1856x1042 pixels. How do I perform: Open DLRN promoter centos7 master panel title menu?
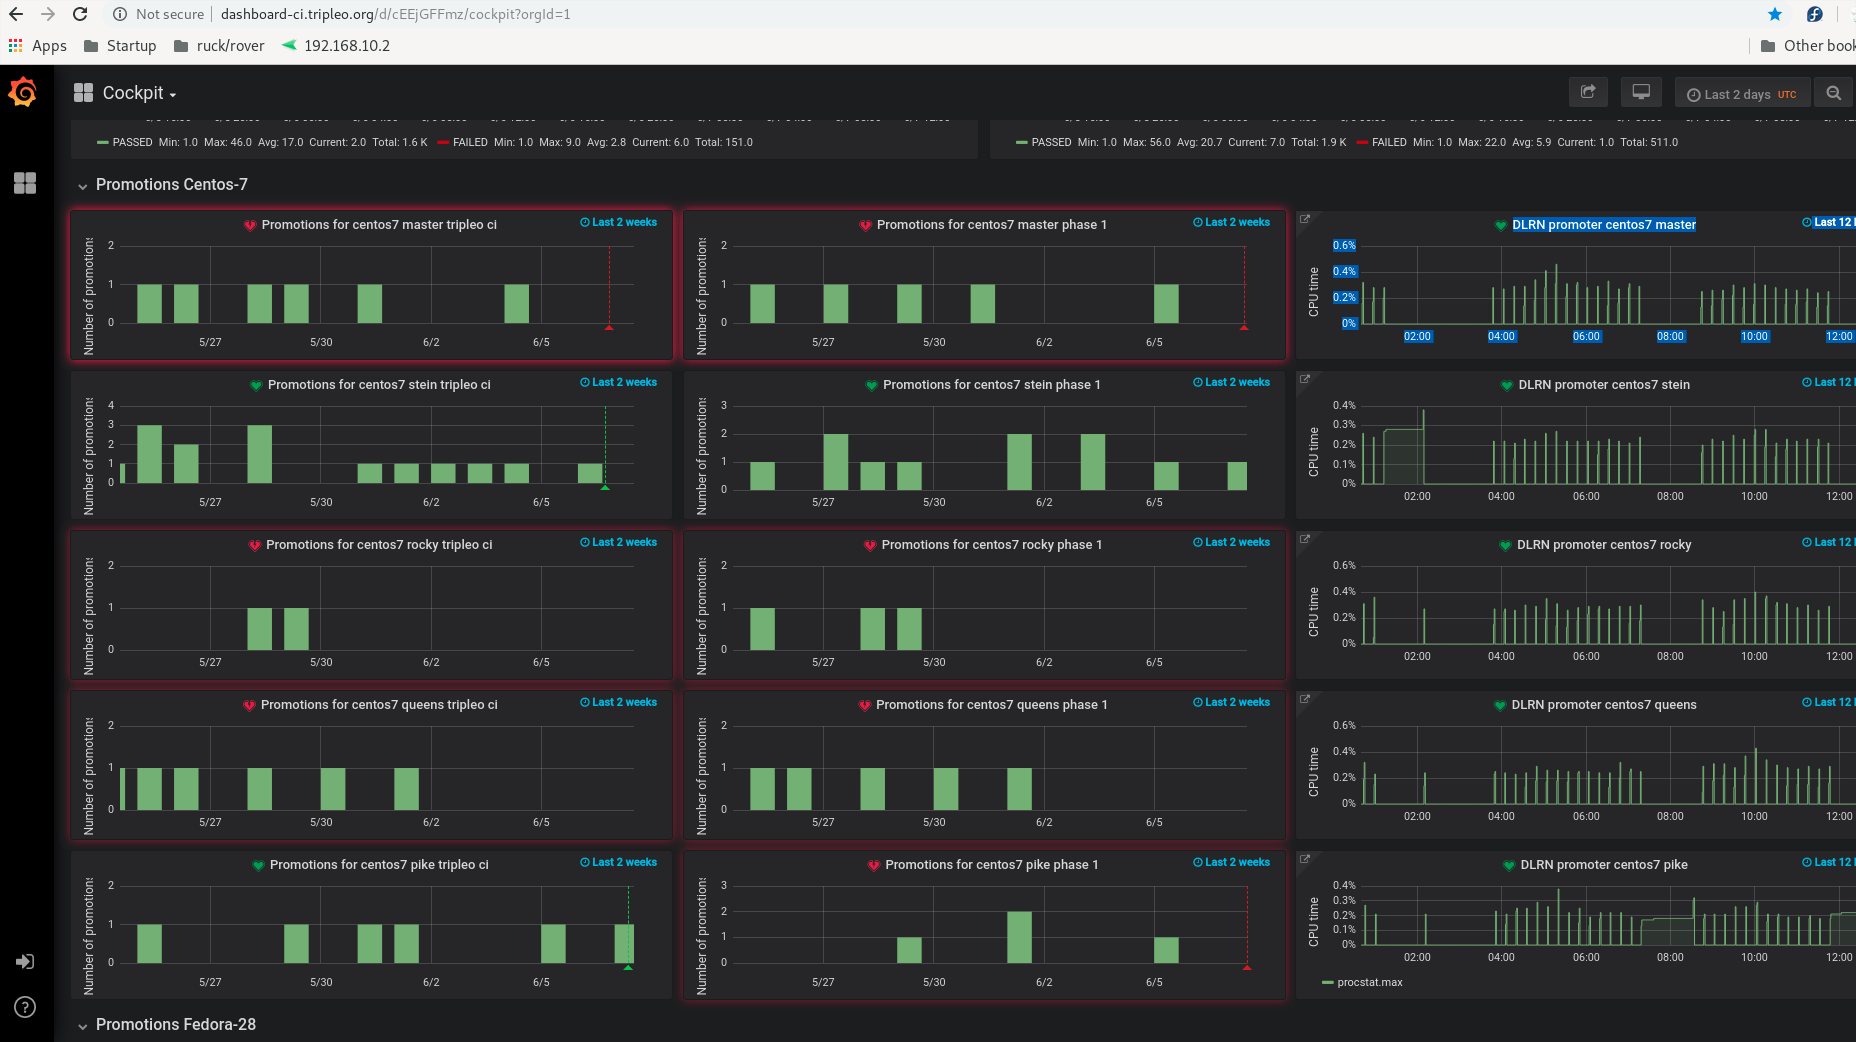coord(1603,225)
